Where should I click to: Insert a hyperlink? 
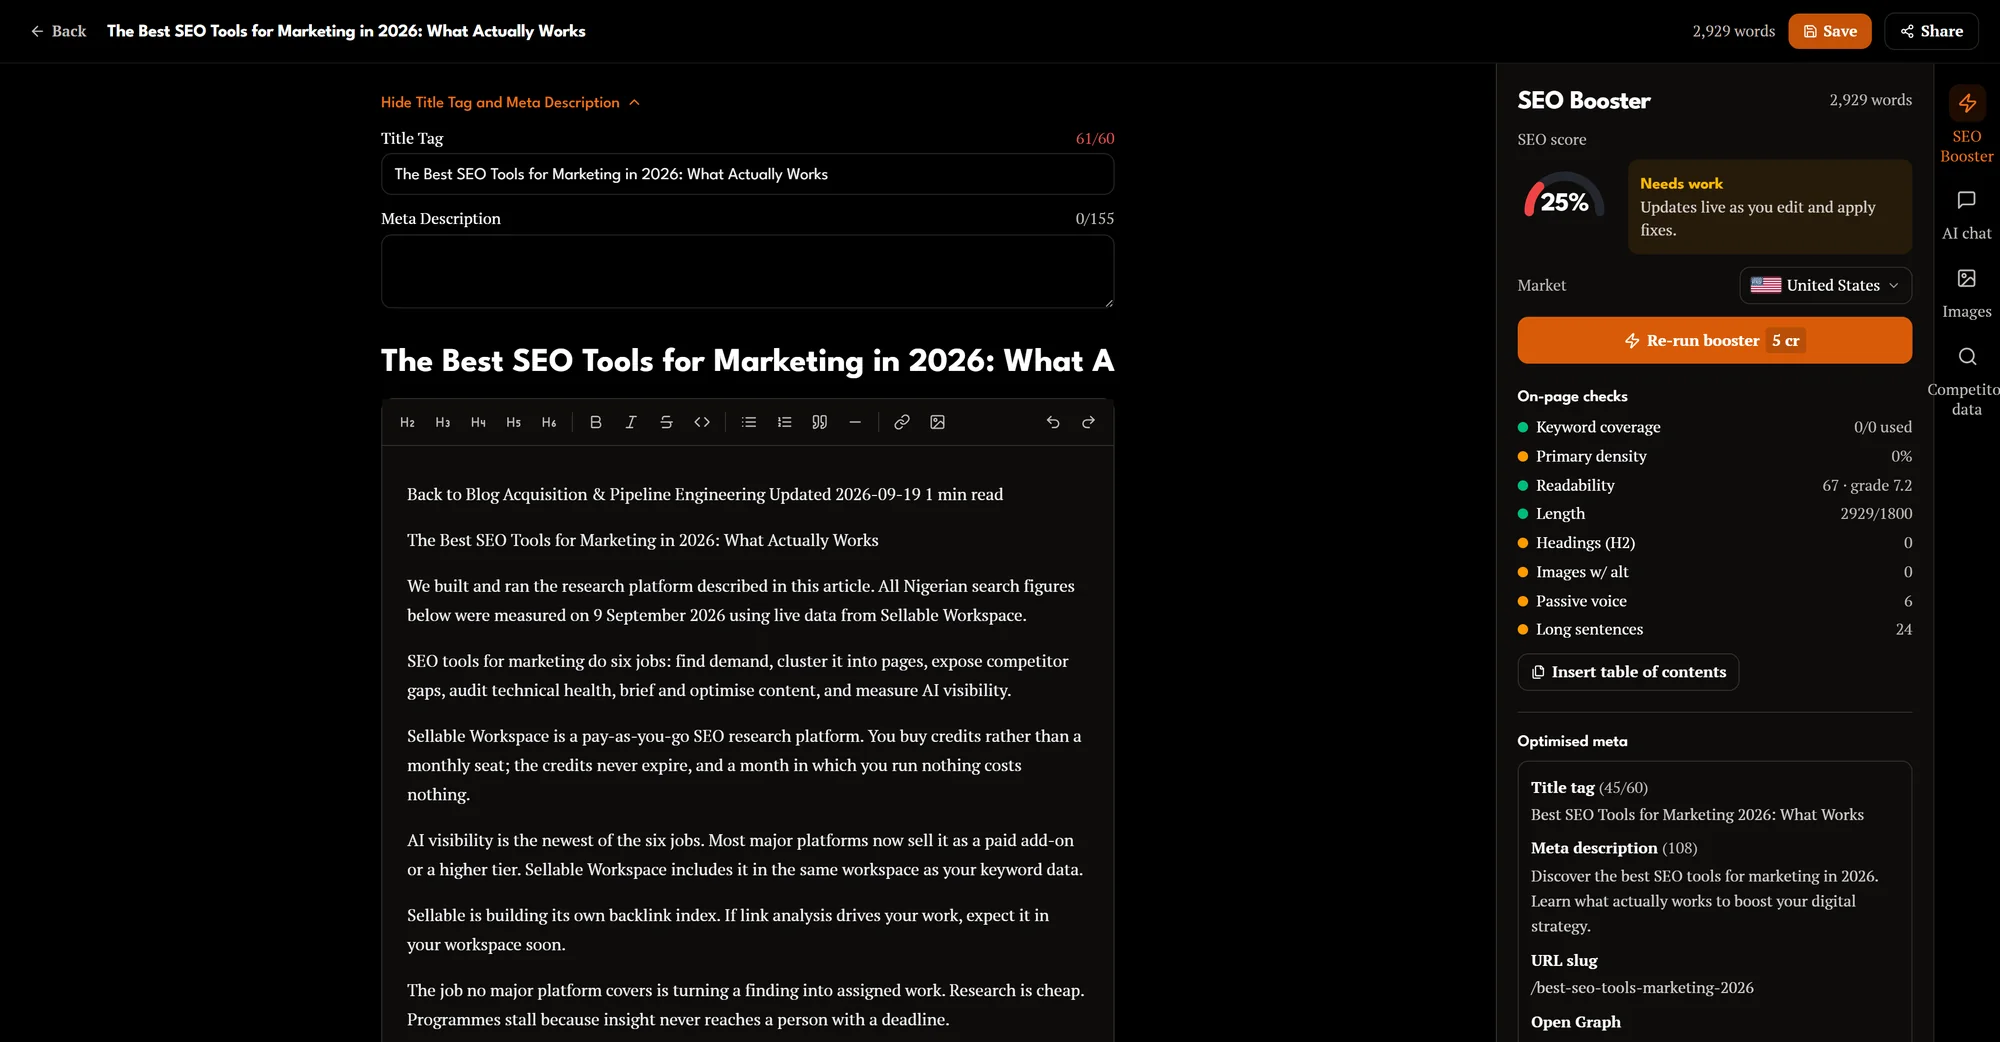902,422
